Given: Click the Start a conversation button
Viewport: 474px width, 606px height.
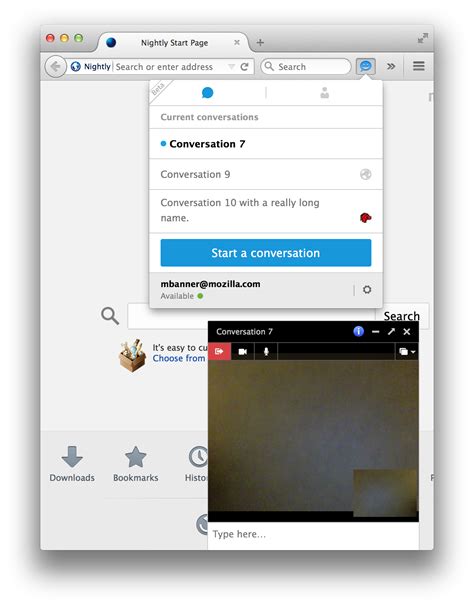Looking at the screenshot, I should click(266, 253).
